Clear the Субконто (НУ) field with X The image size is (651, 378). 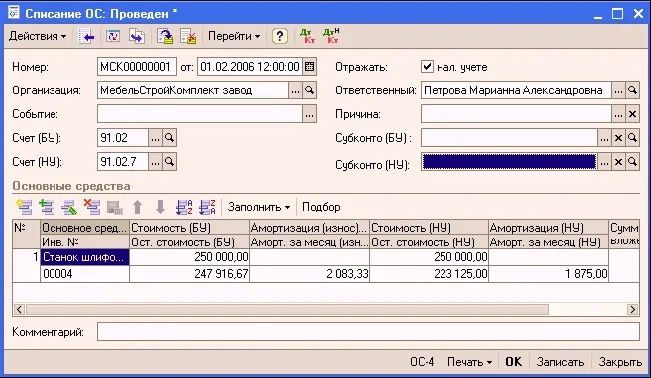(618, 162)
